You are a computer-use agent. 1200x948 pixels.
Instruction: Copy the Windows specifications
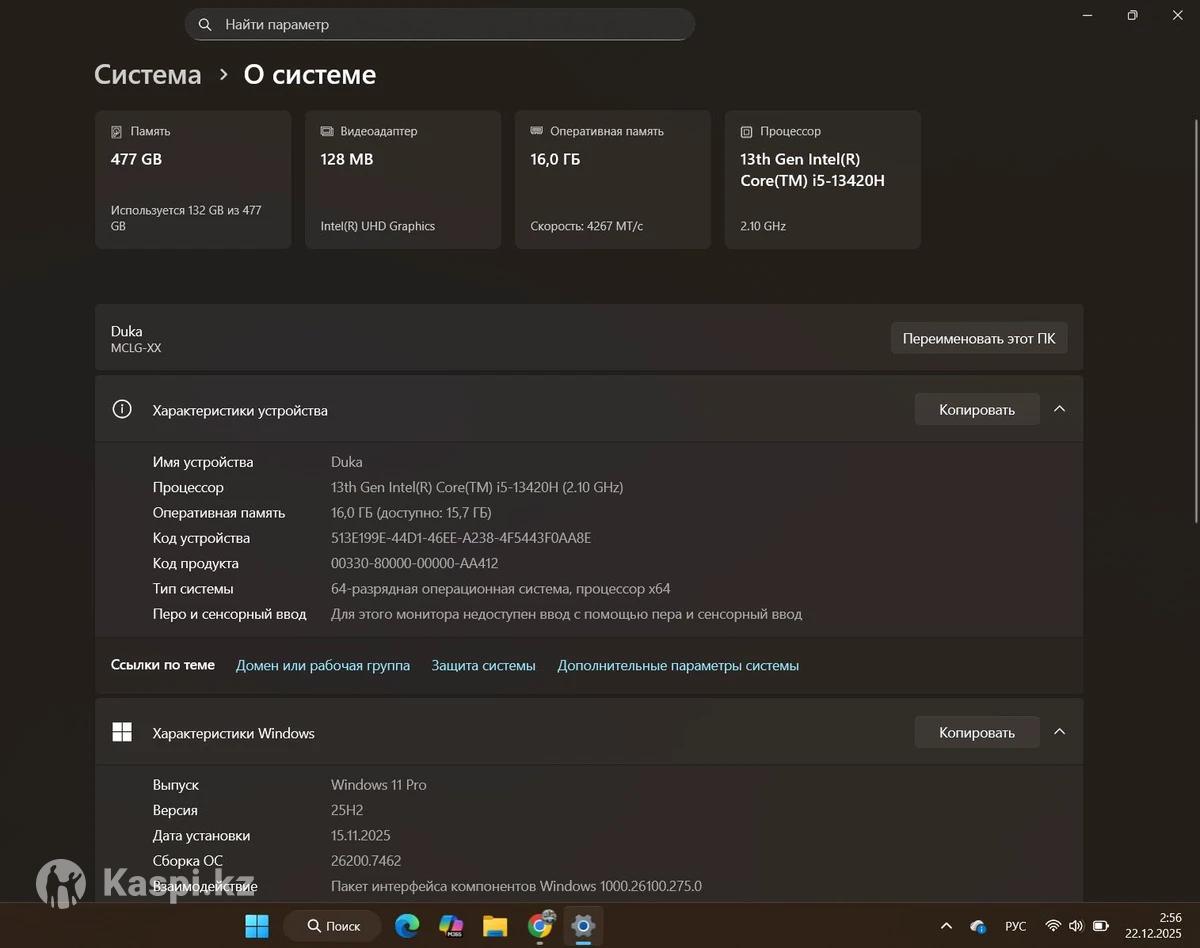tap(976, 733)
